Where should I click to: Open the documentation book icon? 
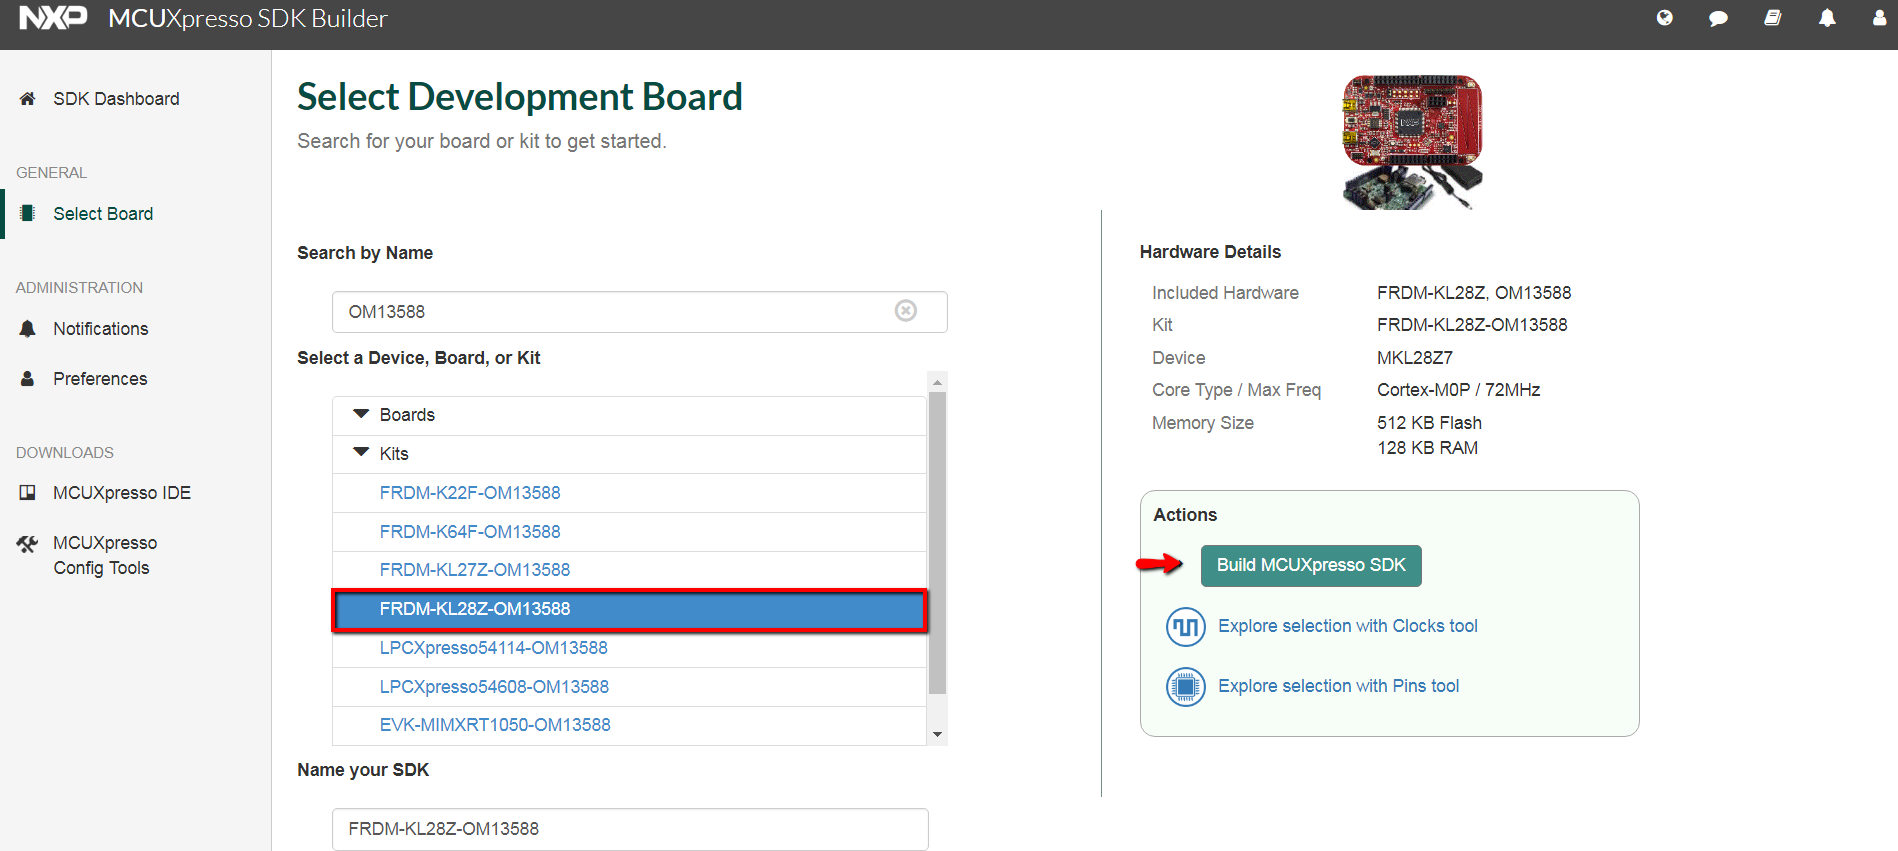tap(1772, 18)
